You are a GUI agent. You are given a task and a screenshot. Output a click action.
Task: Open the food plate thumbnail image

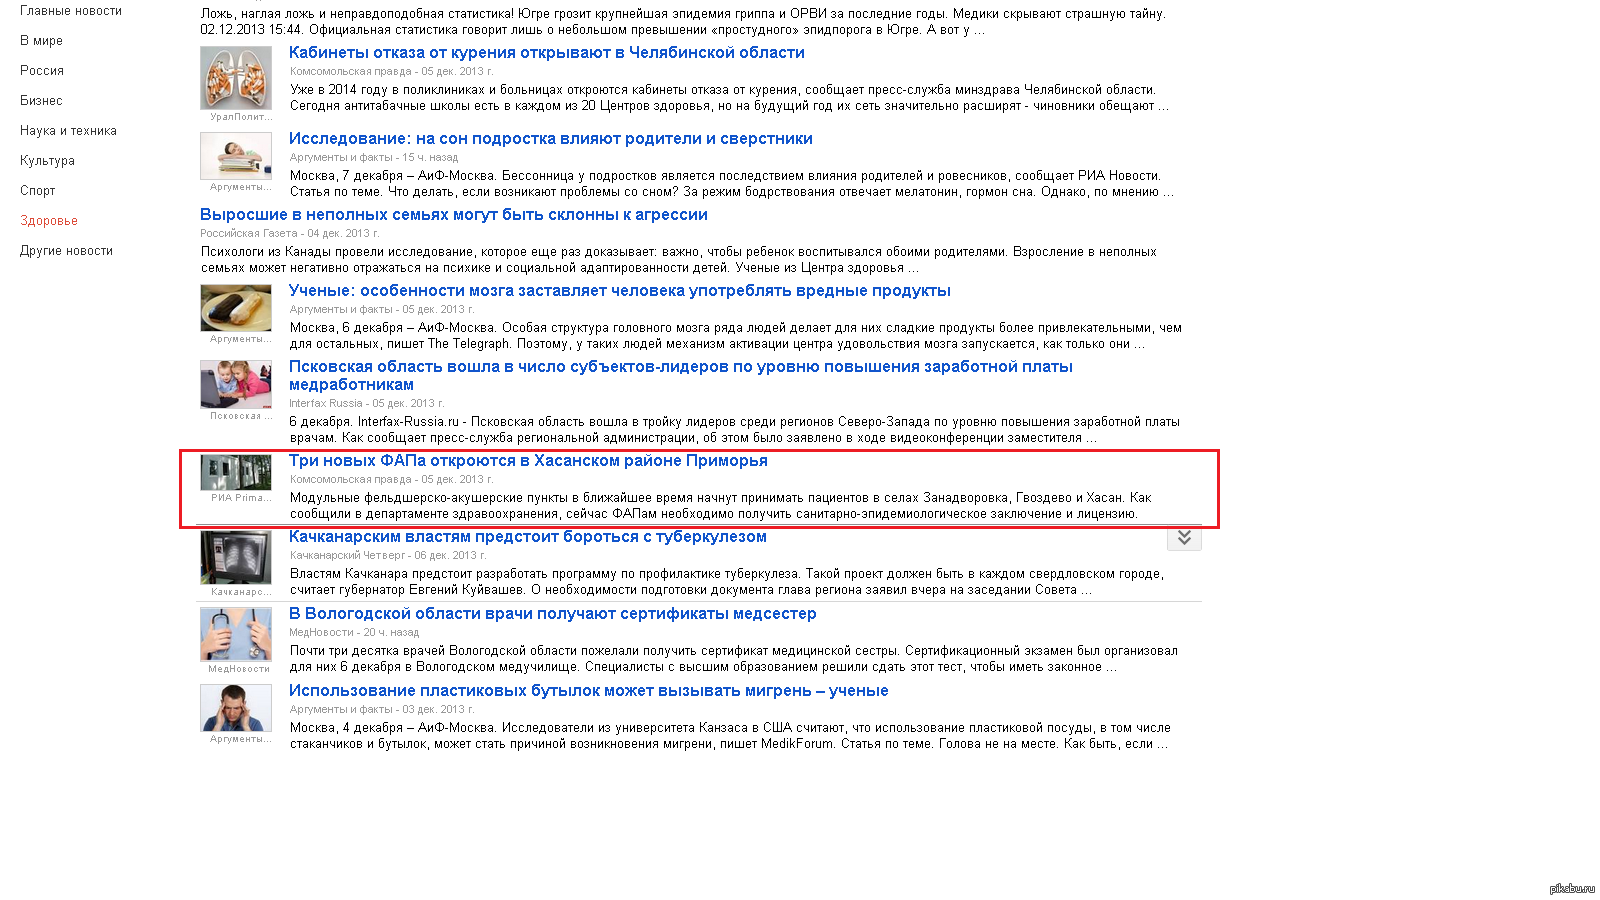tap(236, 307)
